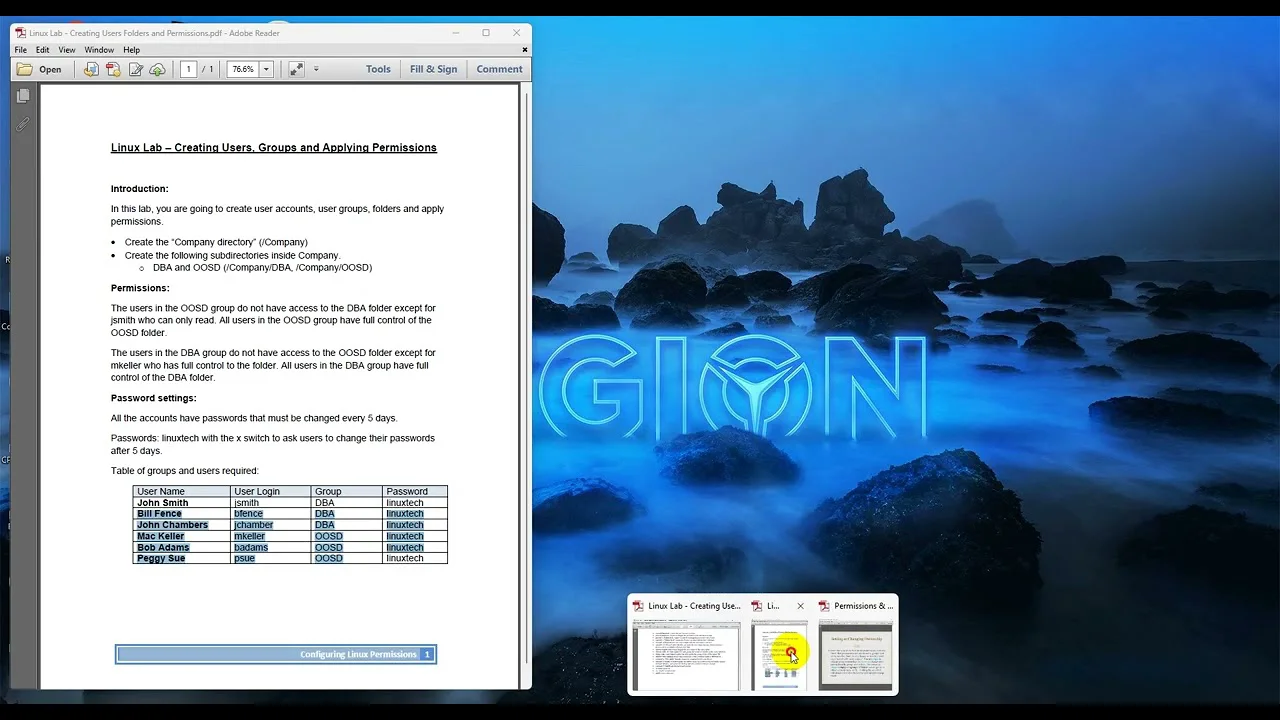This screenshot has width=1280, height=720.
Task: Click the Adobe Reader icon in title bar
Action: click(x=20, y=33)
